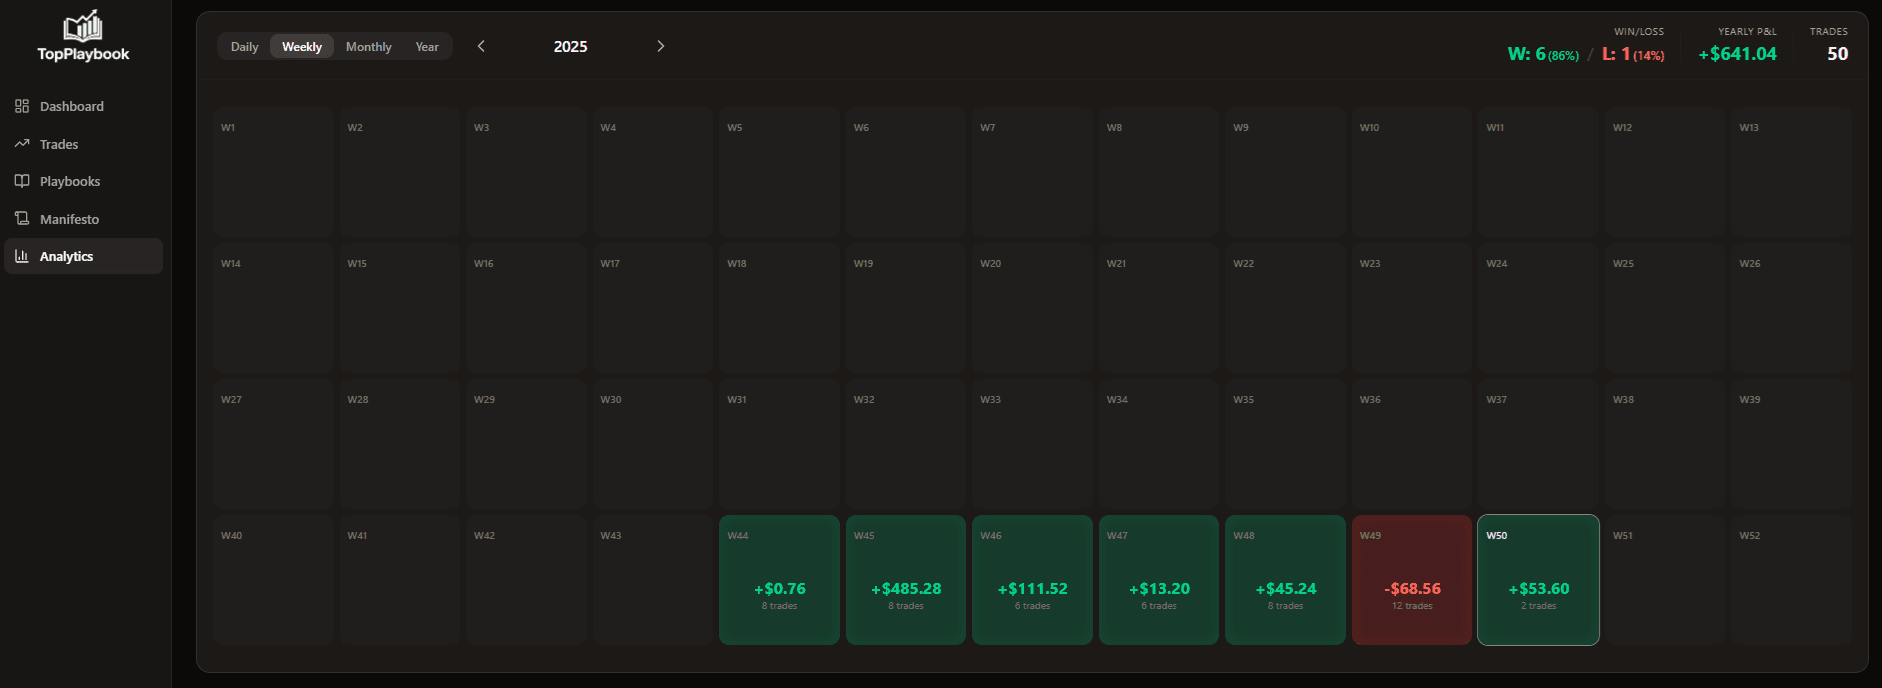Go to next year with right chevron
This screenshot has width=1882, height=688.
[660, 46]
